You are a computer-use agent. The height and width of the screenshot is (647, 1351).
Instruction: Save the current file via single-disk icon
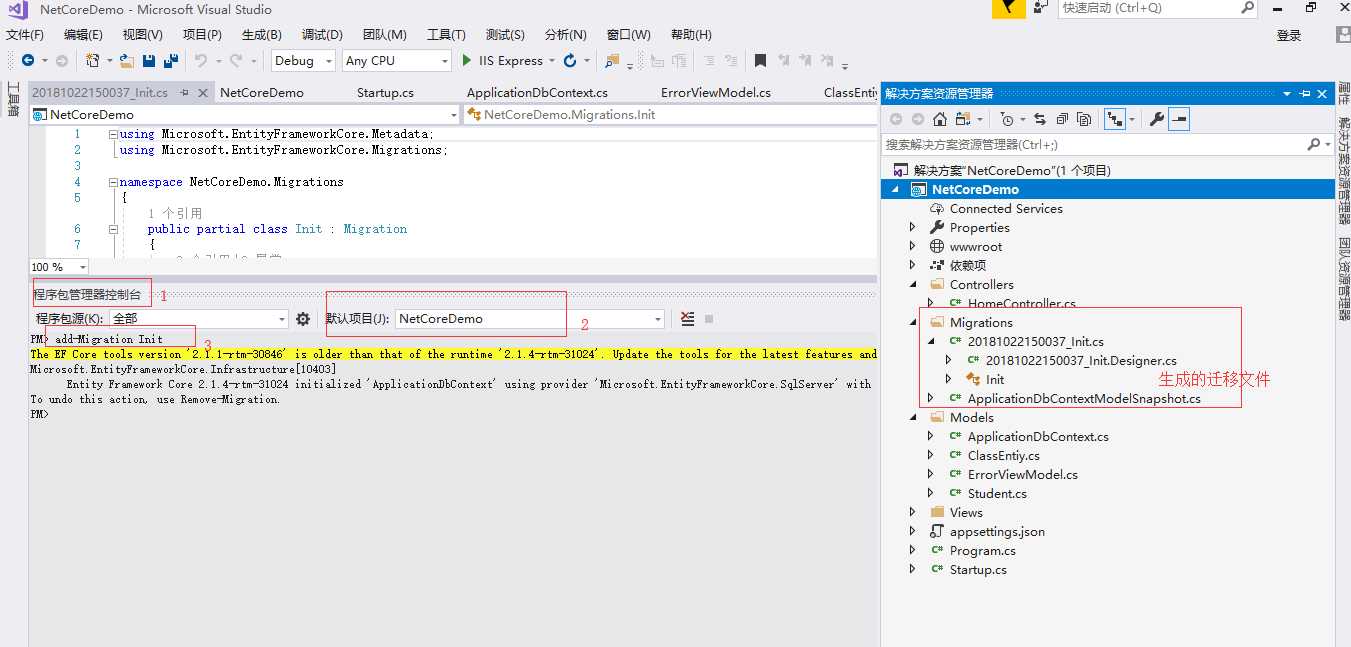(x=149, y=61)
